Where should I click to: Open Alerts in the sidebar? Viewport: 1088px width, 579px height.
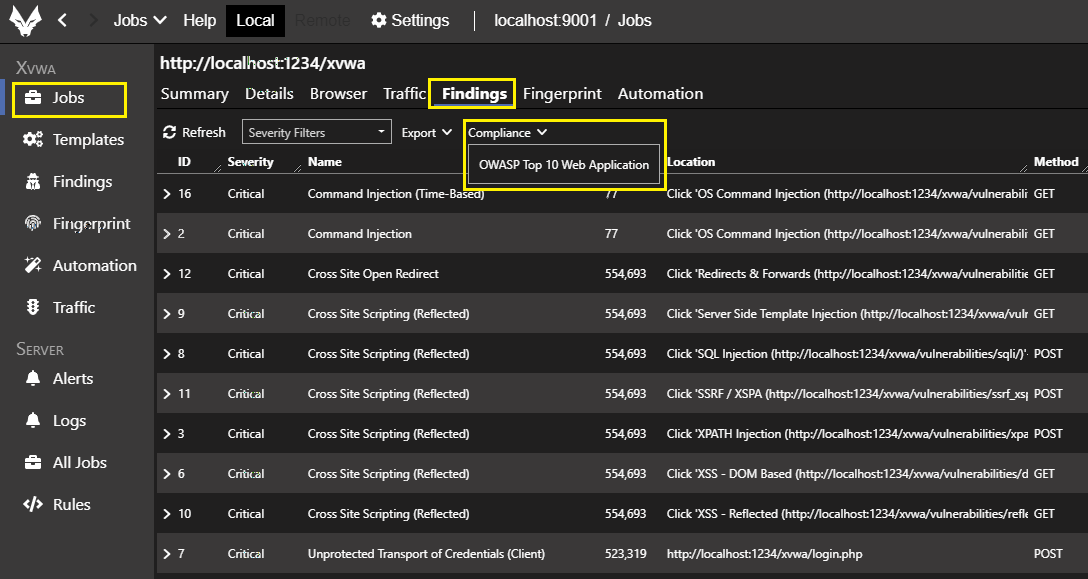73,378
